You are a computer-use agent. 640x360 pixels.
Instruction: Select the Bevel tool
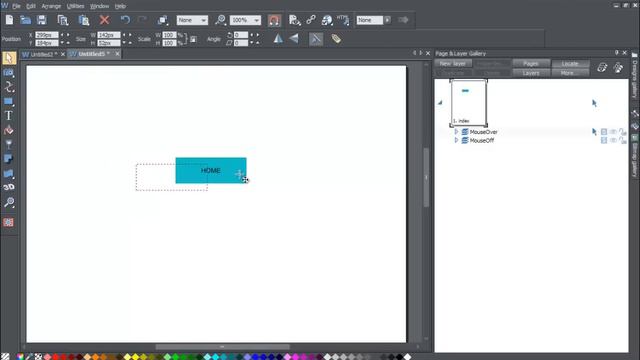(9, 173)
